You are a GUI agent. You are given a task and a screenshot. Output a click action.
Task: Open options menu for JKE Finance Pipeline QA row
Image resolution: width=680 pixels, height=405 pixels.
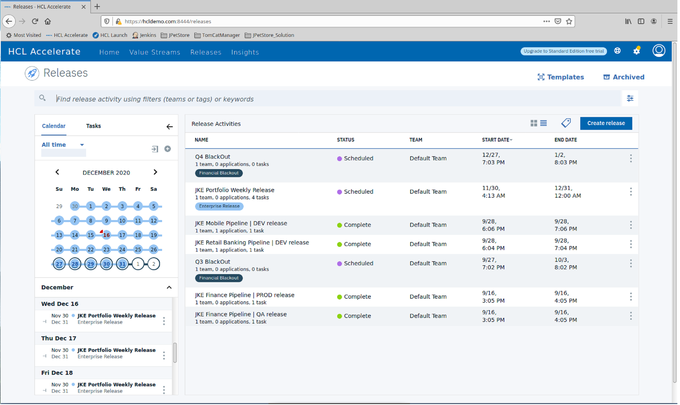click(x=631, y=316)
